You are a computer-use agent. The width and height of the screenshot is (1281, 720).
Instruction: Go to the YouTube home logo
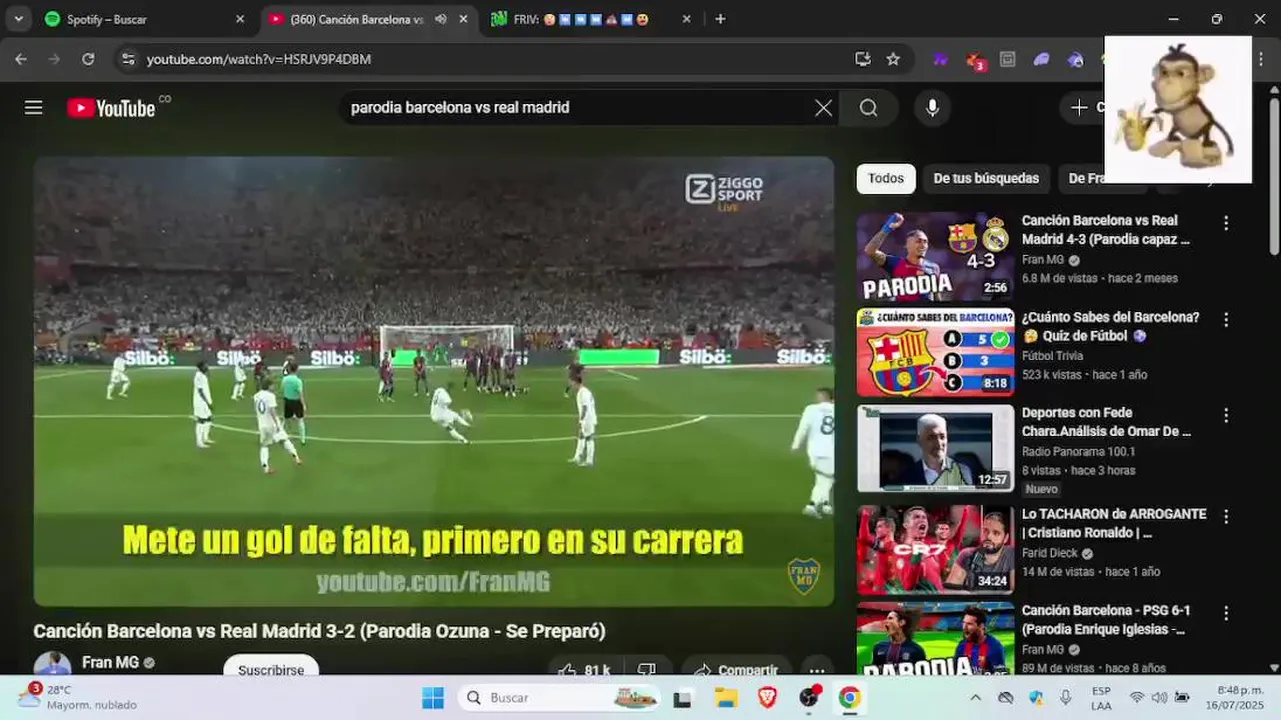[111, 108]
